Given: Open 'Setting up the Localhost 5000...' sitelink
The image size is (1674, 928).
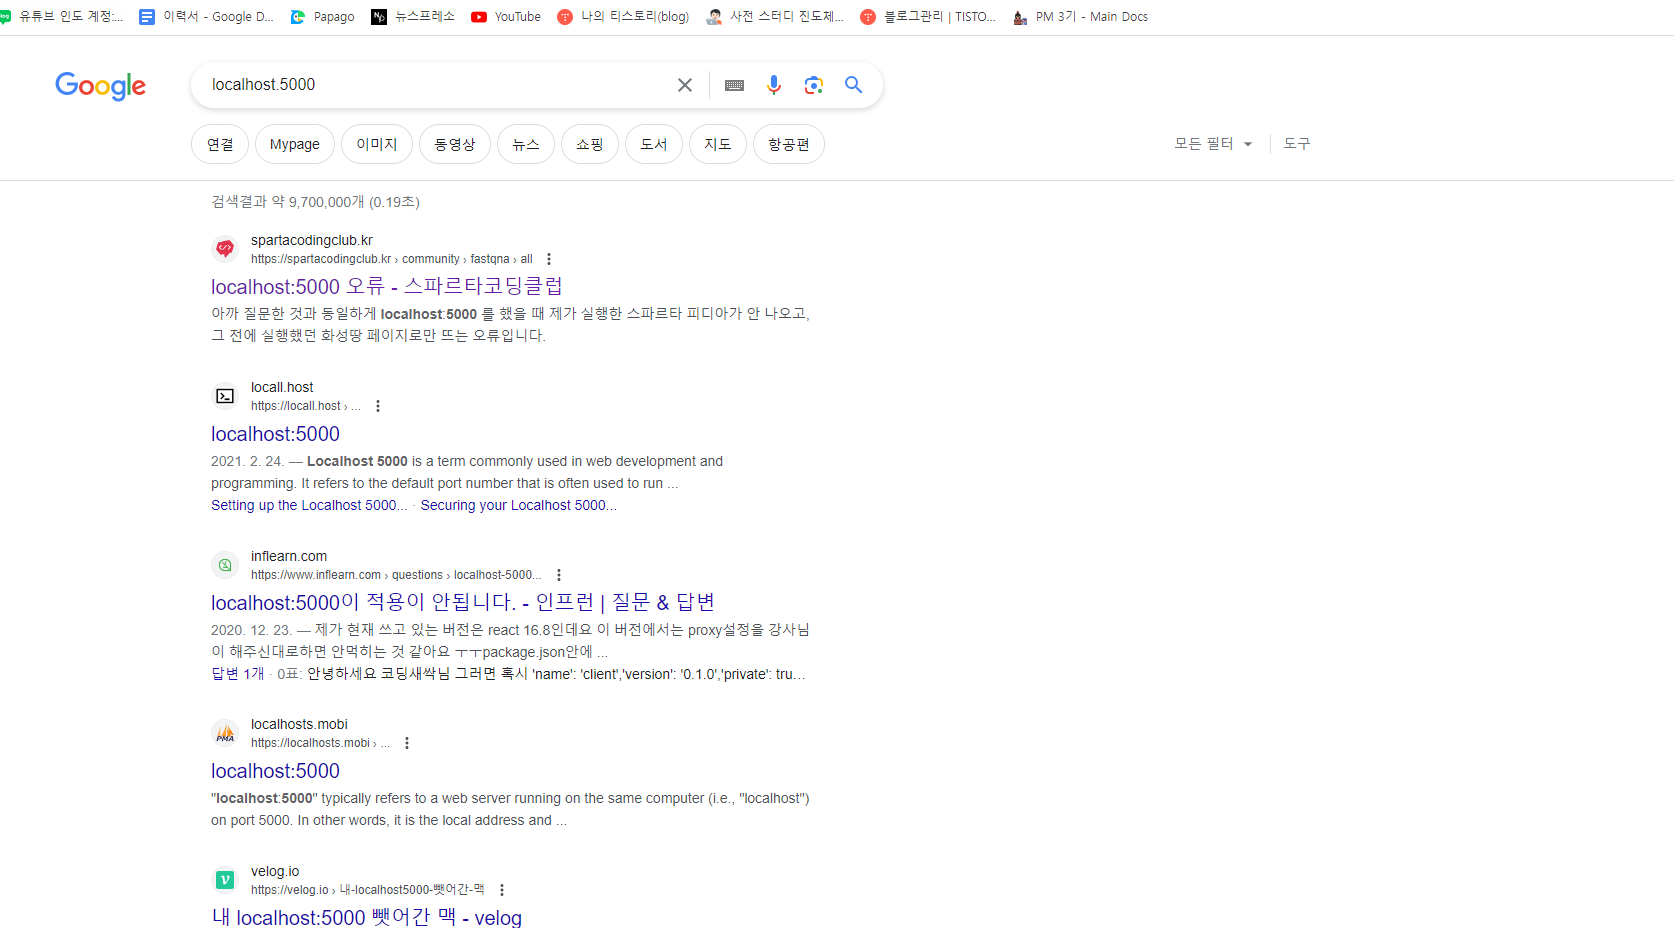Looking at the screenshot, I should click(309, 505).
